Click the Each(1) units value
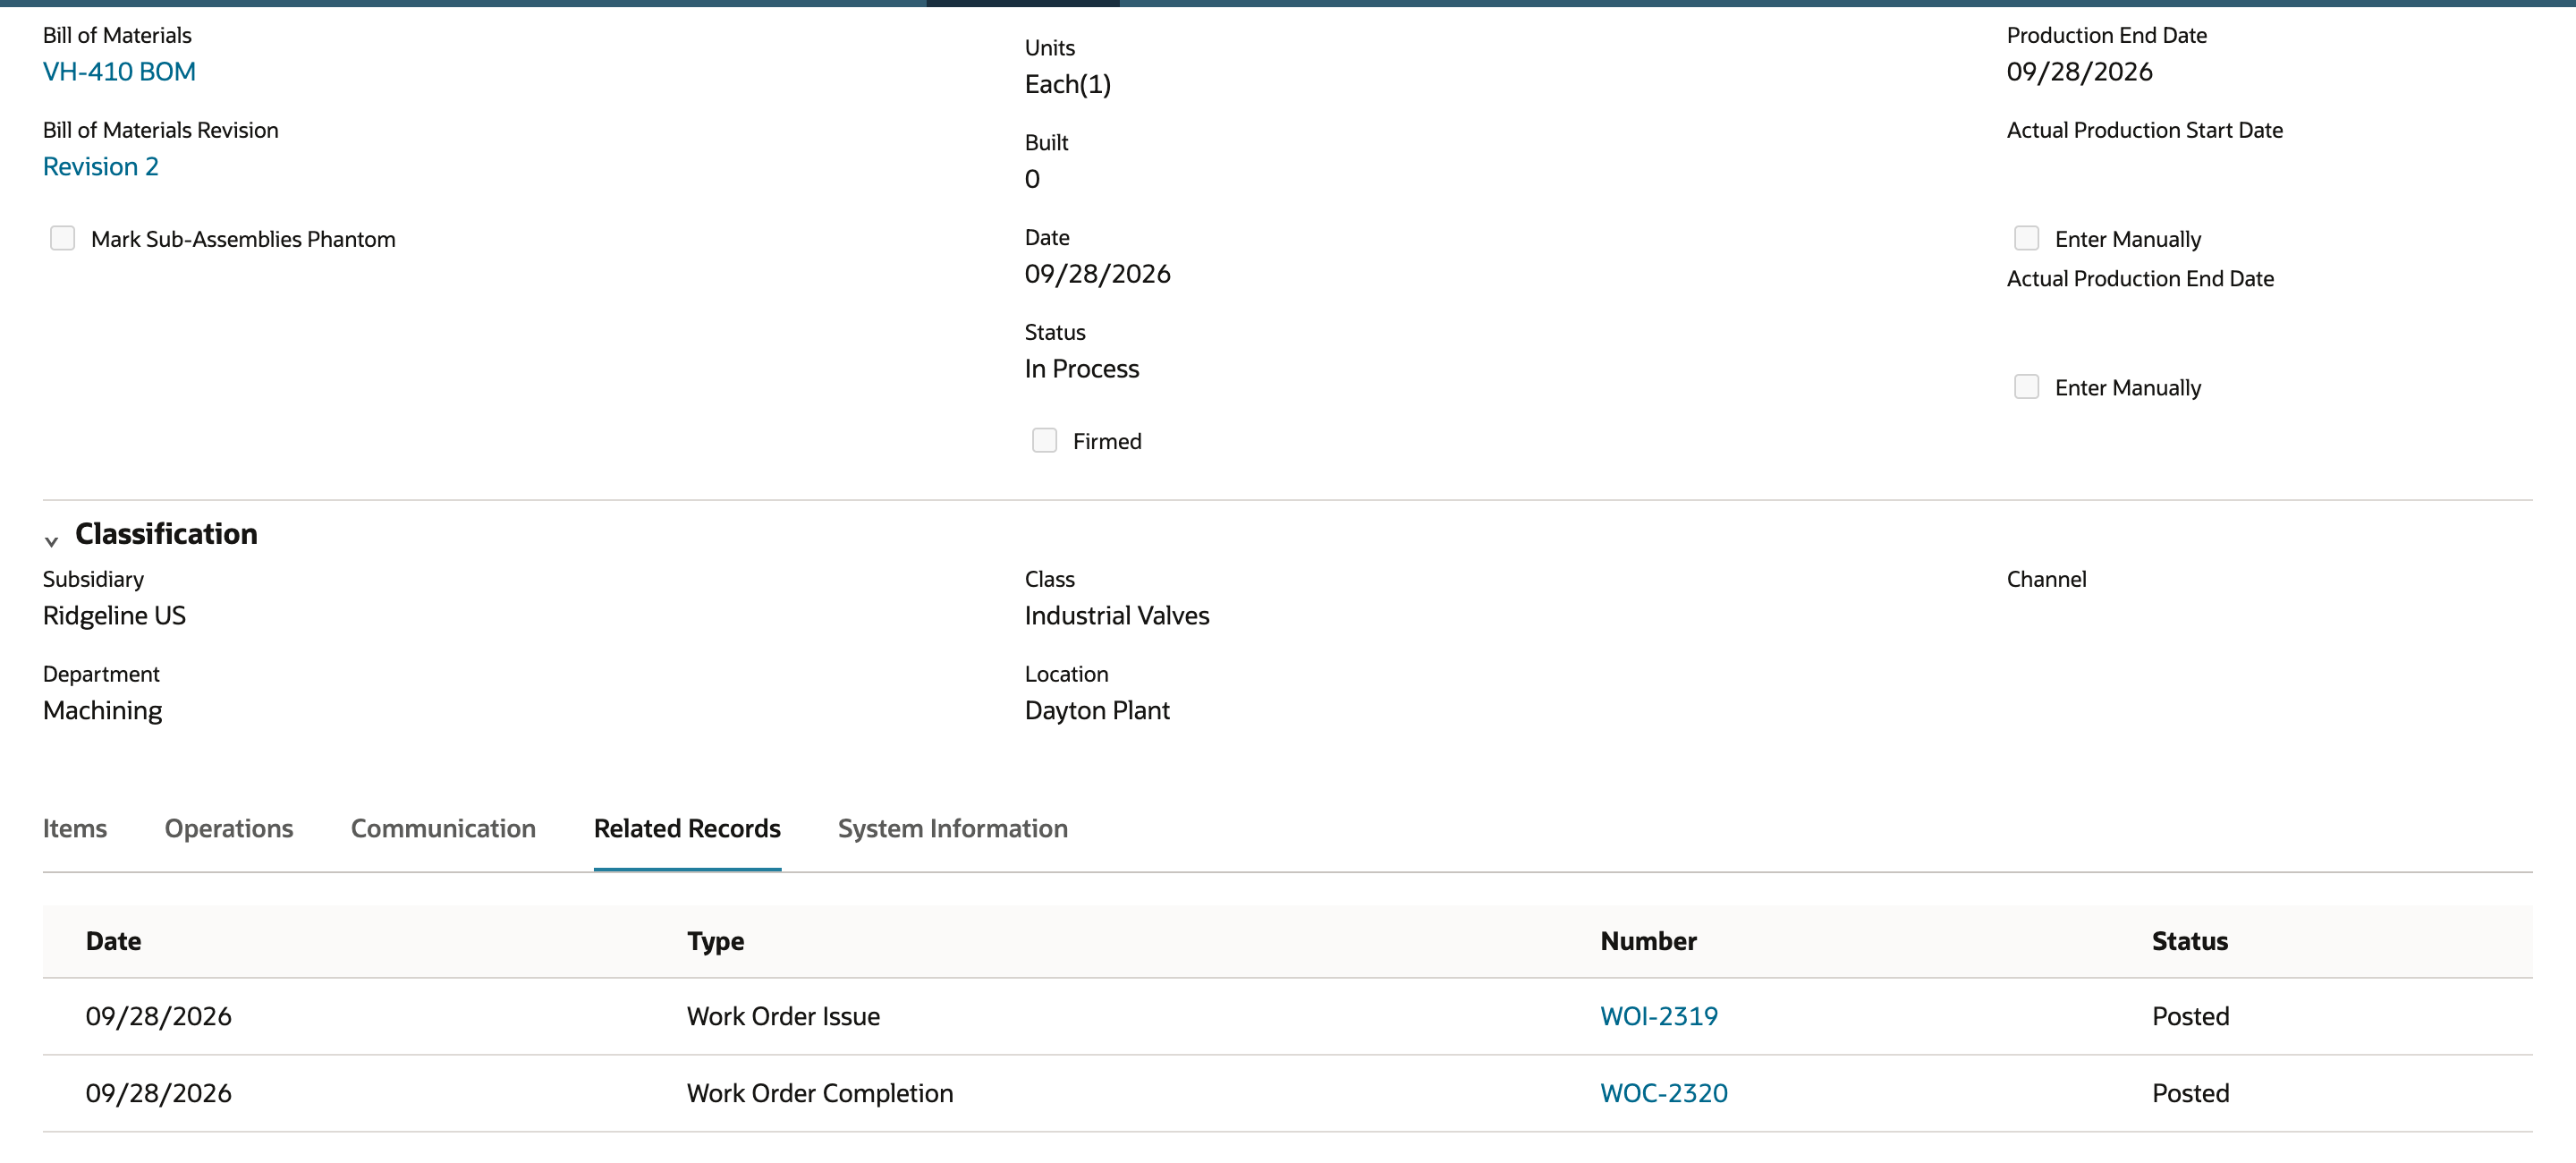The width and height of the screenshot is (2576, 1163). (1067, 84)
